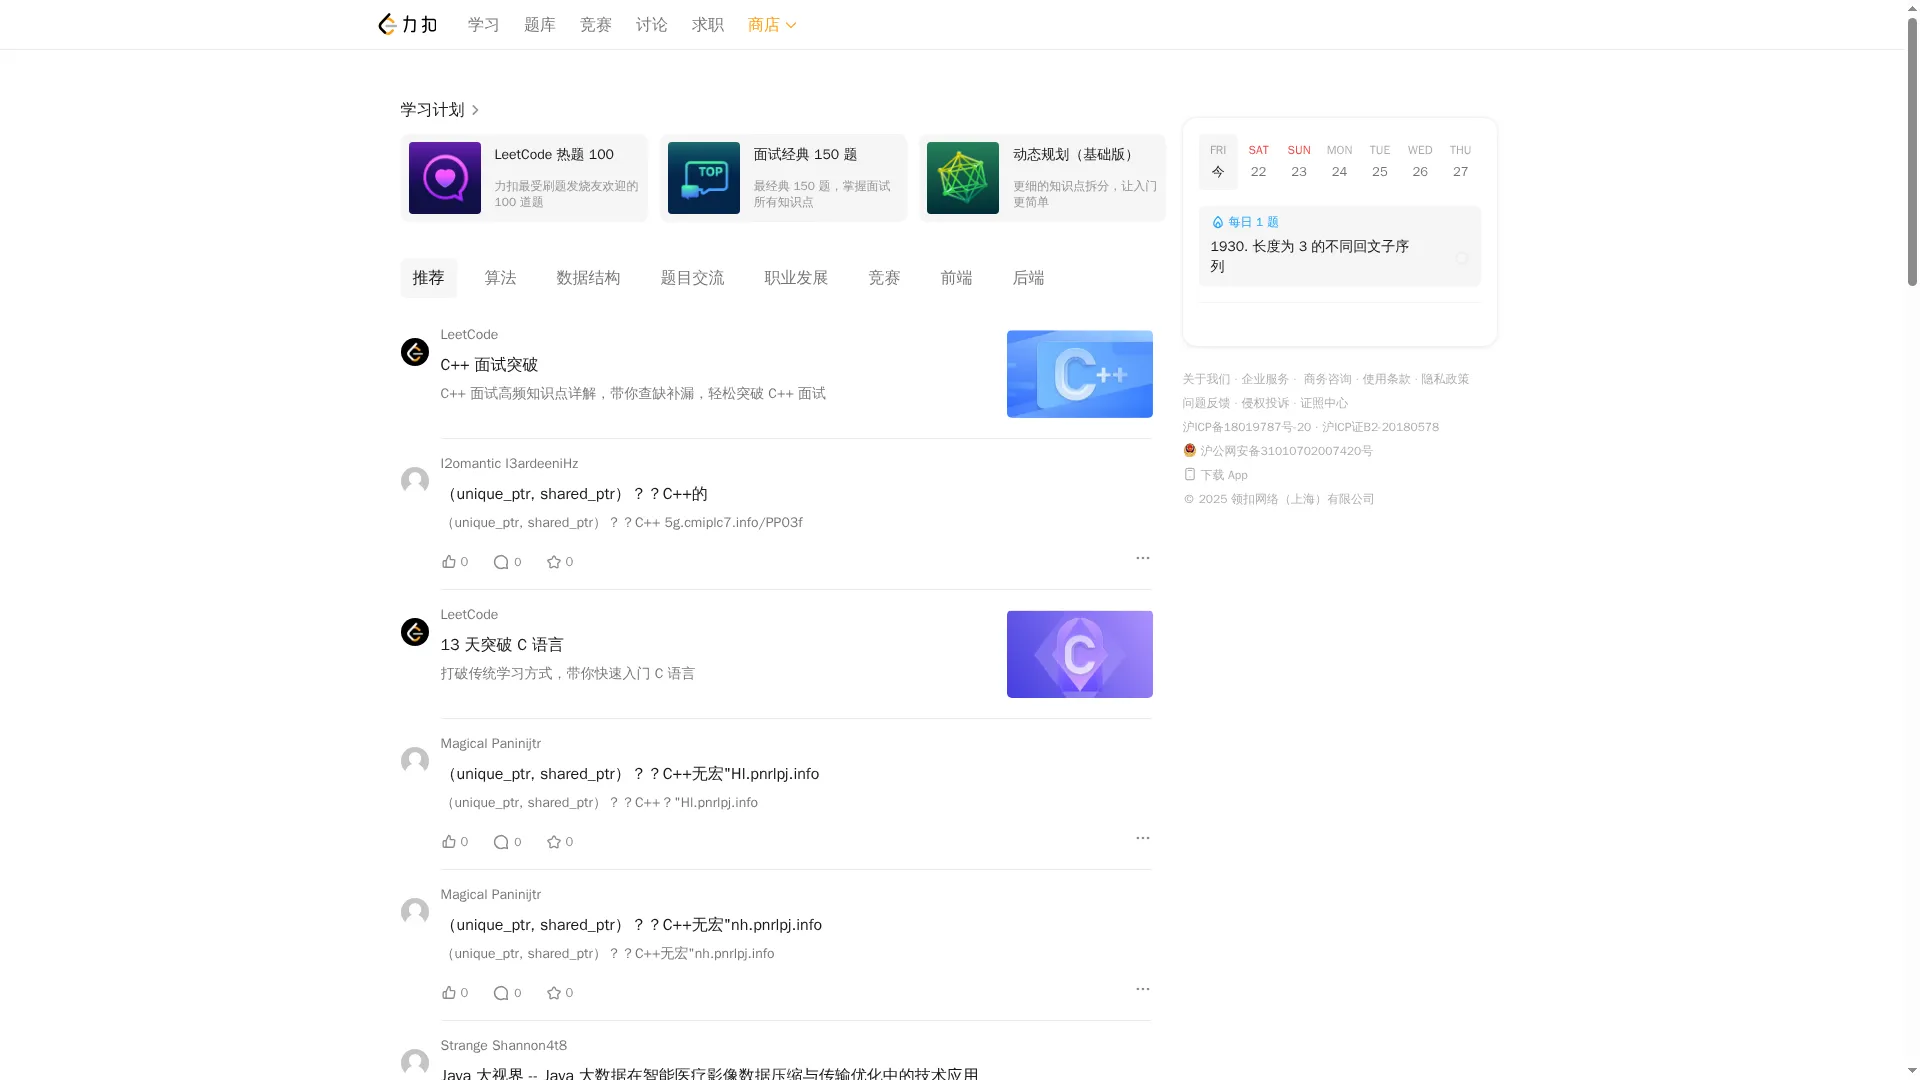The height and width of the screenshot is (1080, 1920).
Task: Click the police badge icon beside 沪公网安备
Action: 1189,450
